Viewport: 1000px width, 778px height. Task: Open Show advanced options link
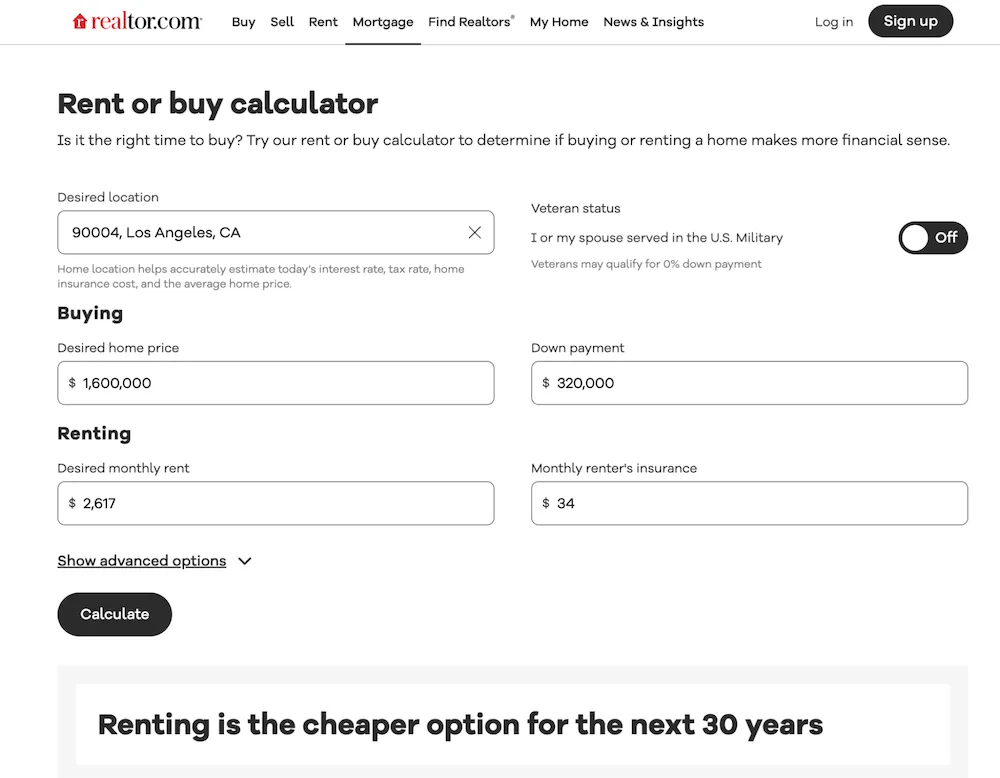(142, 561)
